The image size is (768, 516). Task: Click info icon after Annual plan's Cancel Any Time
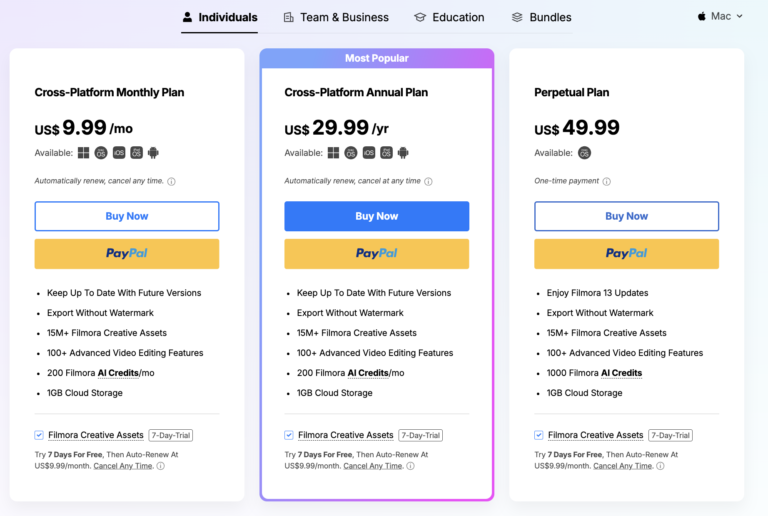[412, 466]
